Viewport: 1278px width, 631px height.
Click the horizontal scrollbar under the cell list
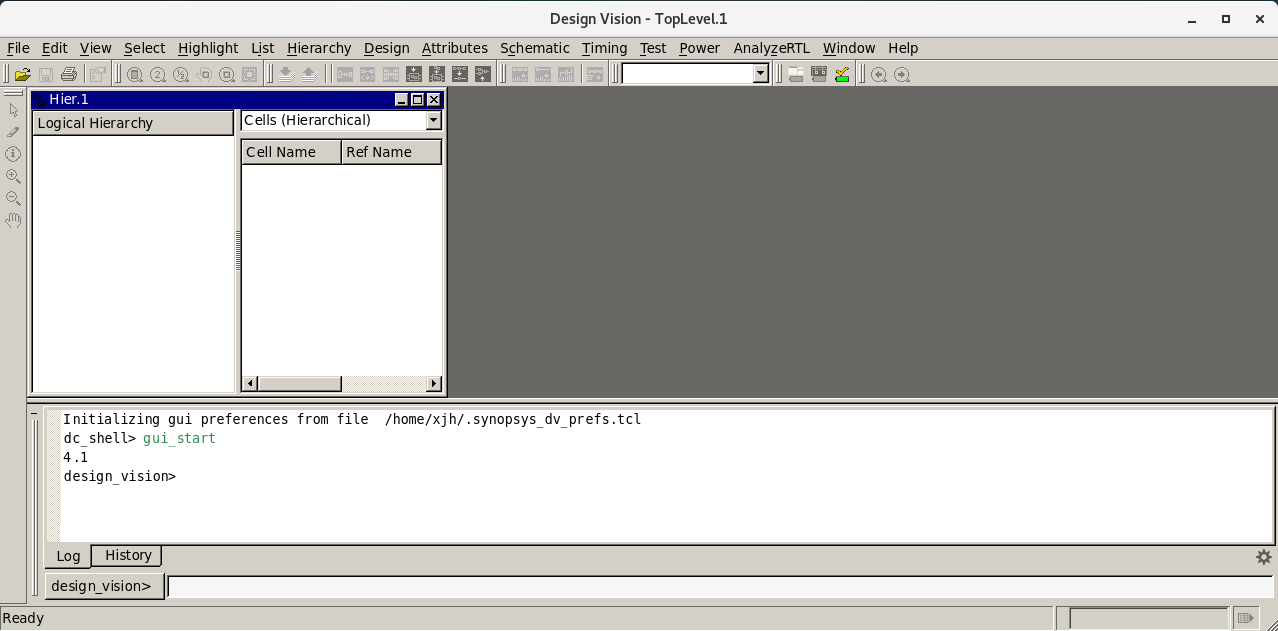[298, 383]
